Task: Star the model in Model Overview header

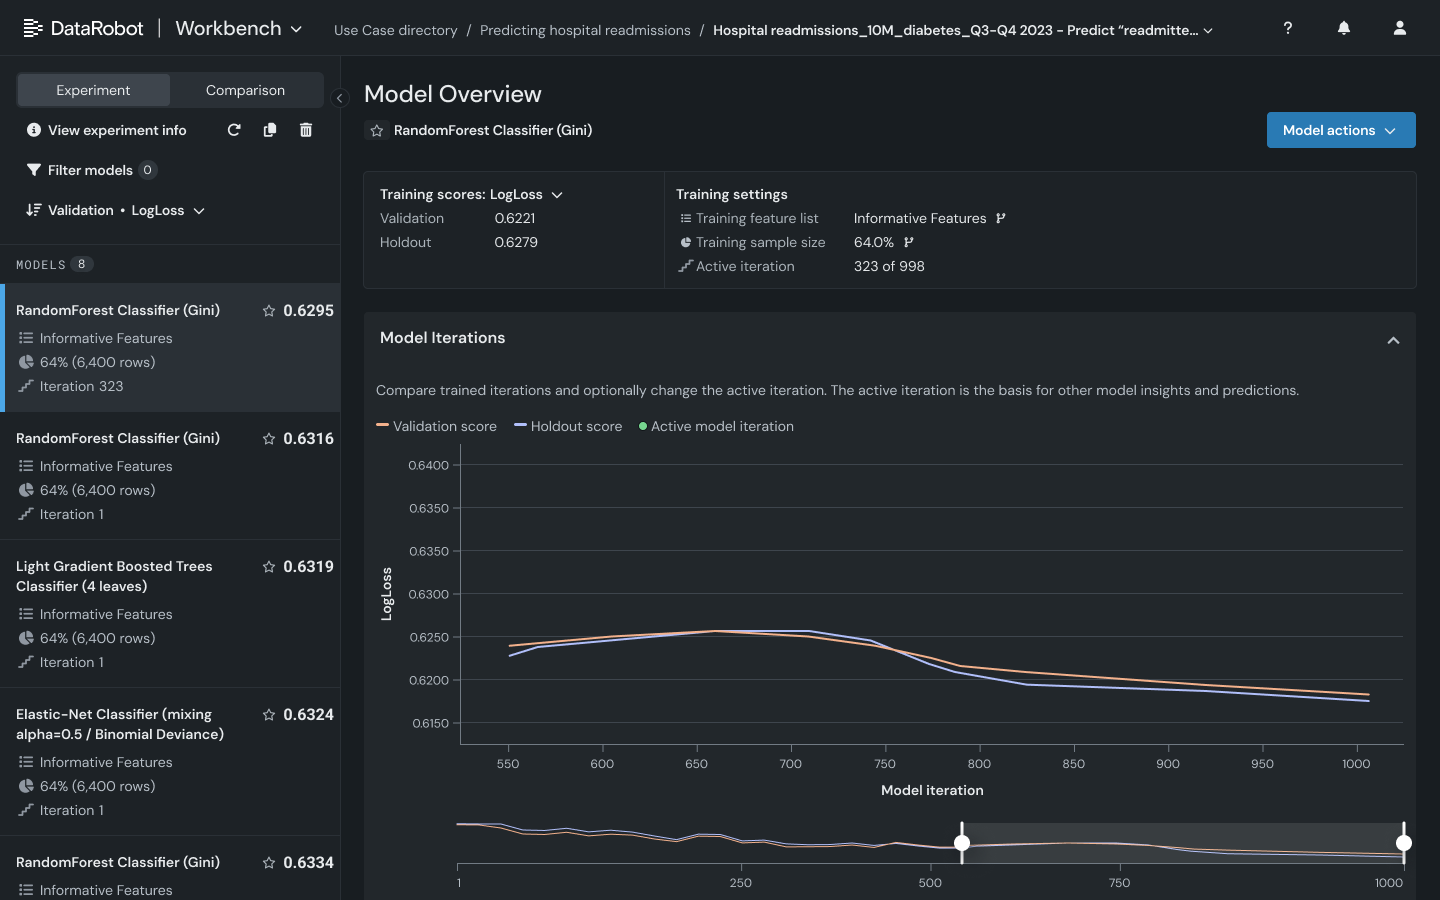Action: pos(377,131)
